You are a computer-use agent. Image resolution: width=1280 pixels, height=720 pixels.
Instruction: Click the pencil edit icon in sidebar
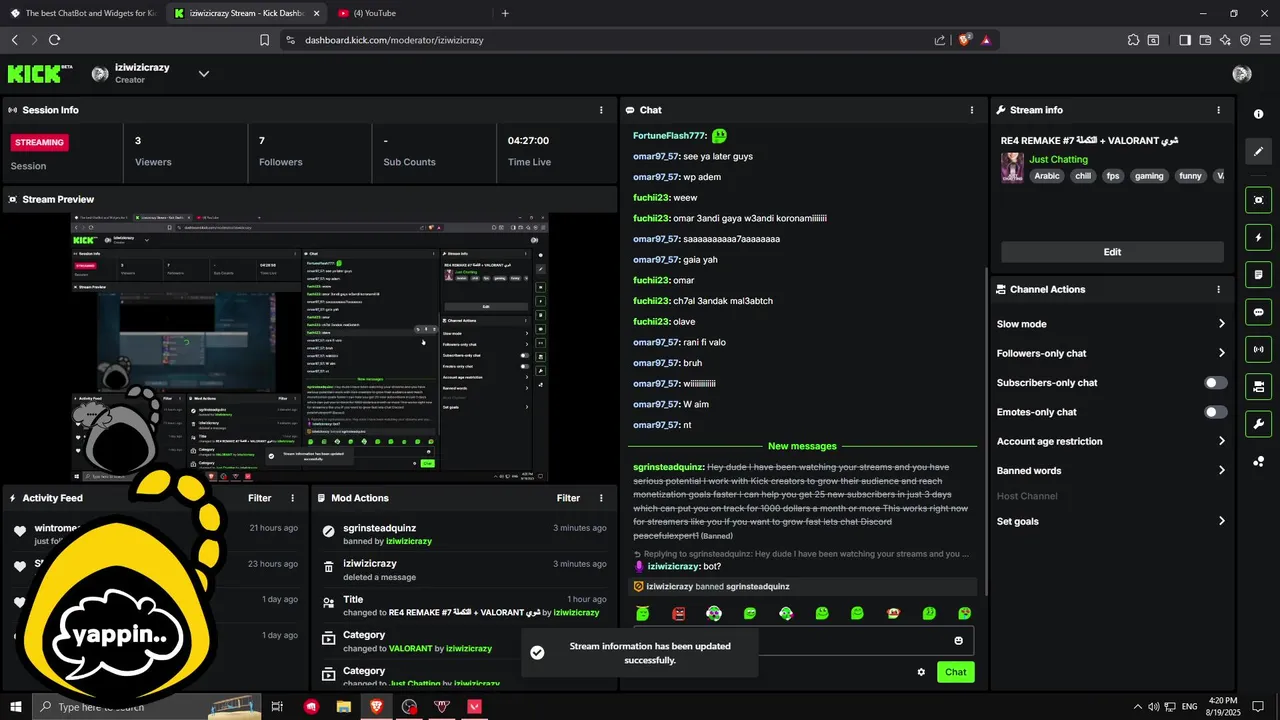tap(1258, 152)
